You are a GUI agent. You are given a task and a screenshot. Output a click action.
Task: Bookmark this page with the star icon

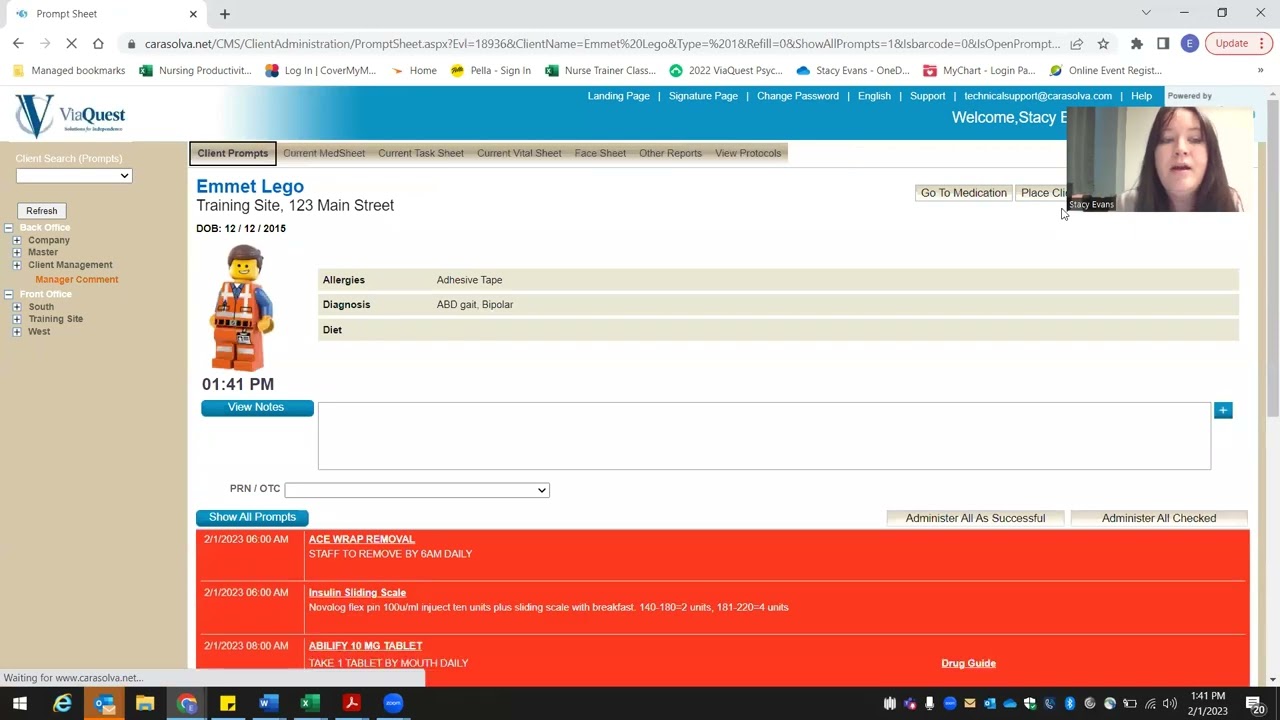coord(1103,44)
